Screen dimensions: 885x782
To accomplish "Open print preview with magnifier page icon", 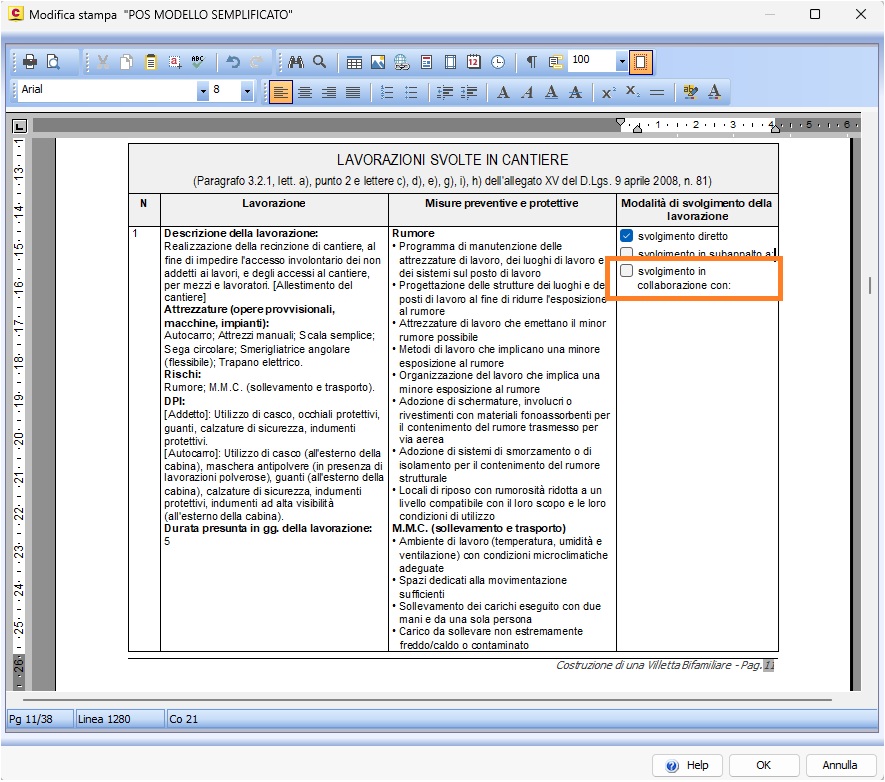I will pyautogui.click(x=53, y=61).
